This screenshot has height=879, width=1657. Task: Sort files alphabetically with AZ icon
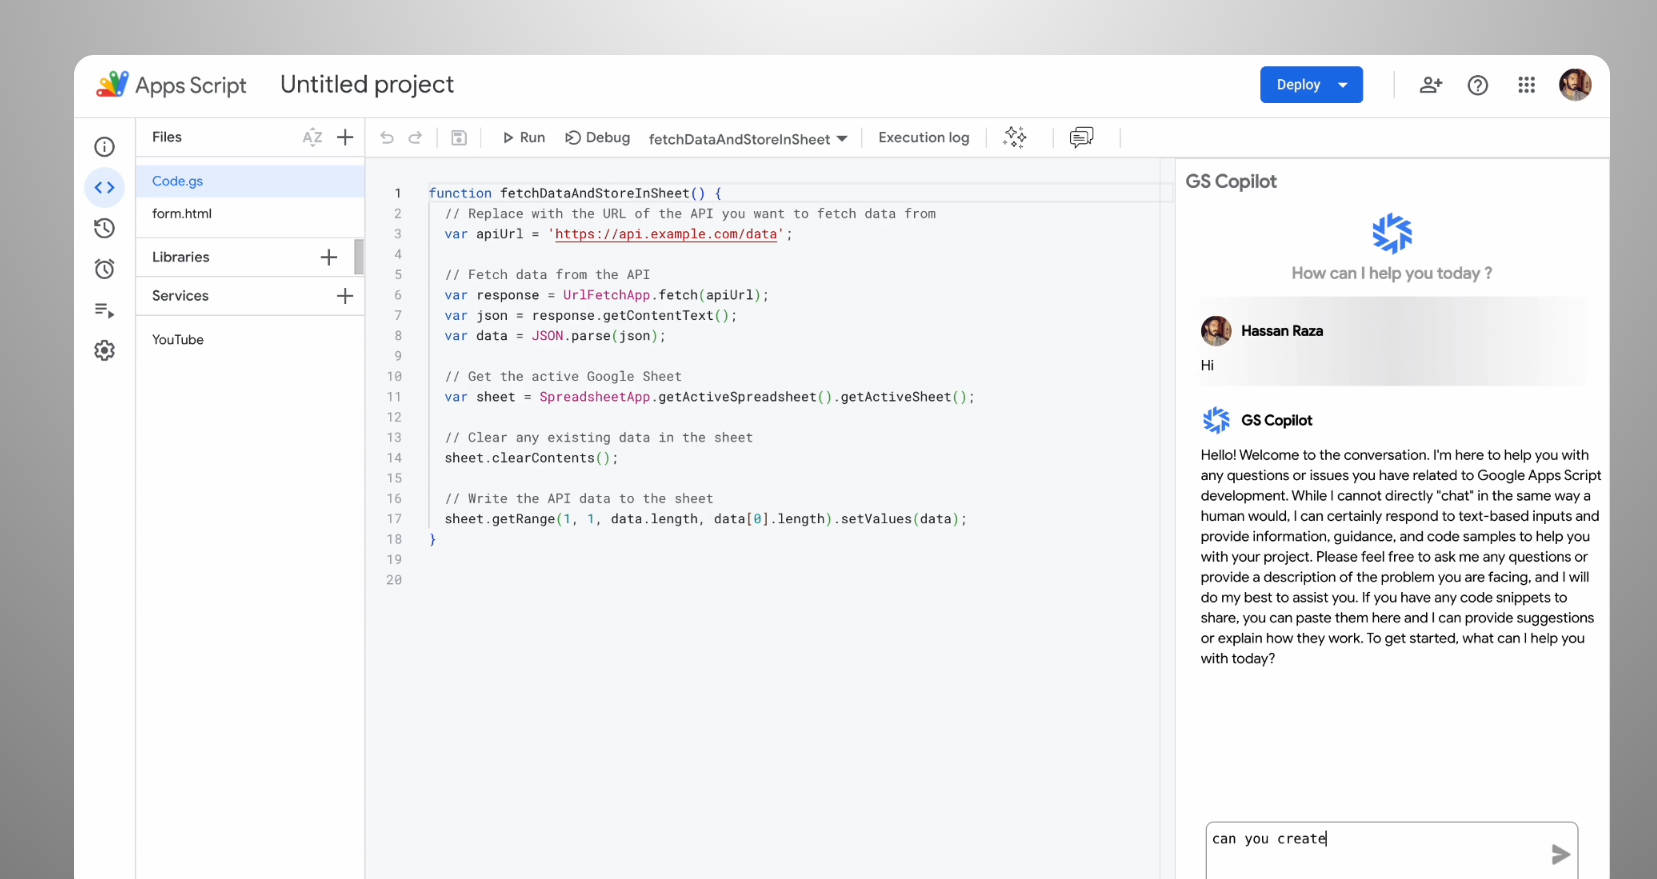[x=312, y=137]
